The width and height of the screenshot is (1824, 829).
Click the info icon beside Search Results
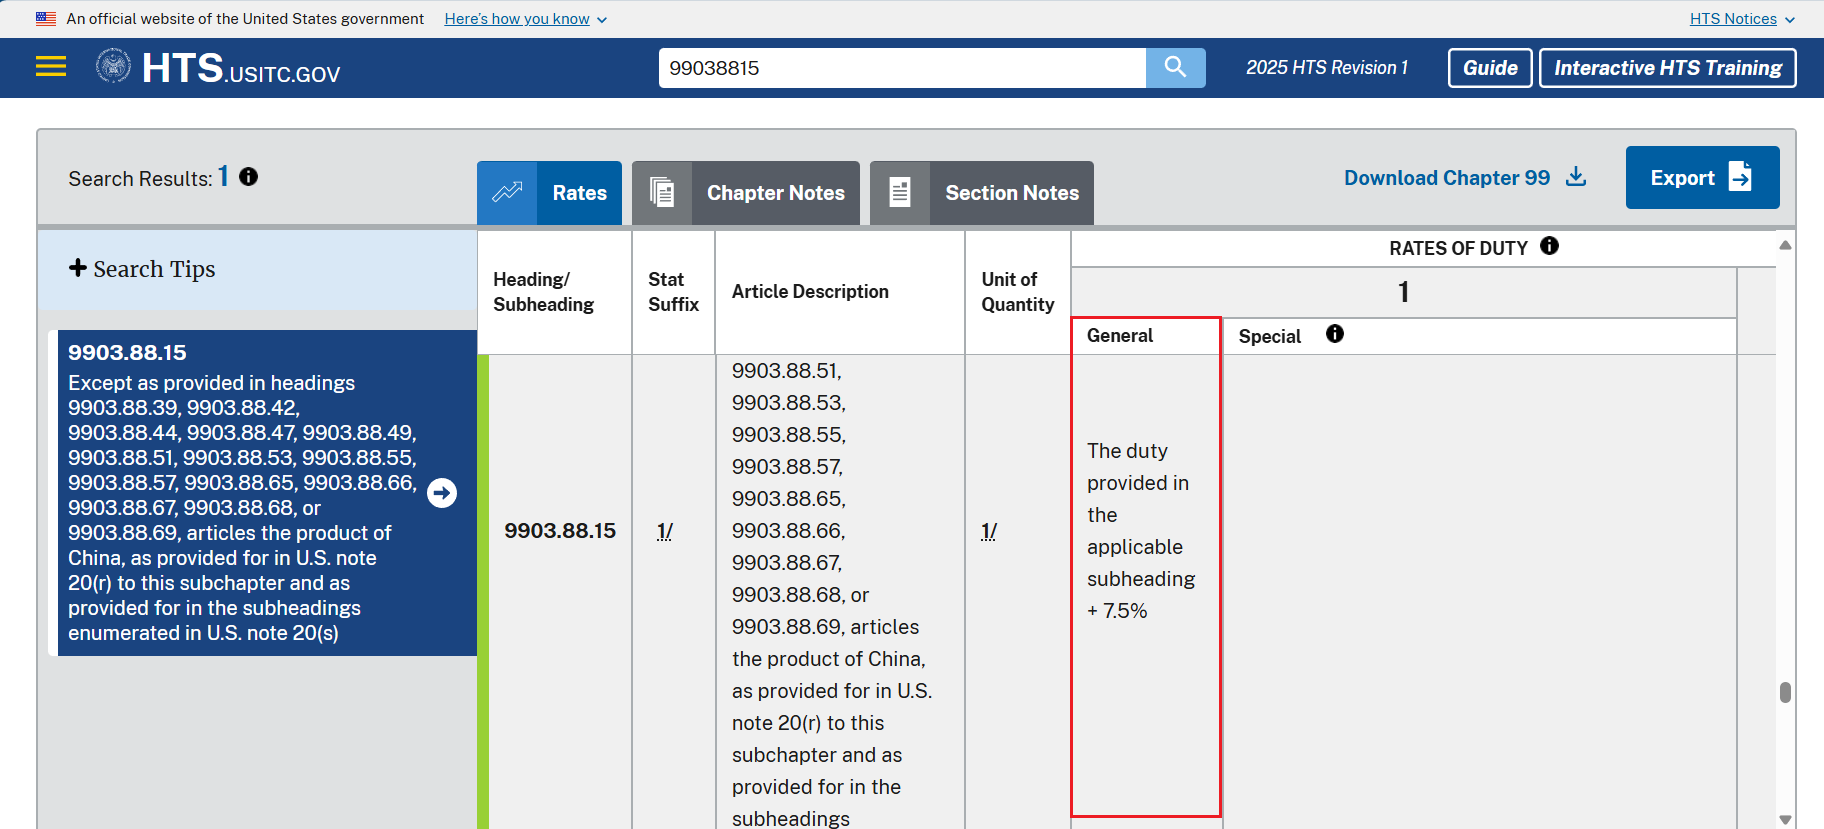click(249, 177)
